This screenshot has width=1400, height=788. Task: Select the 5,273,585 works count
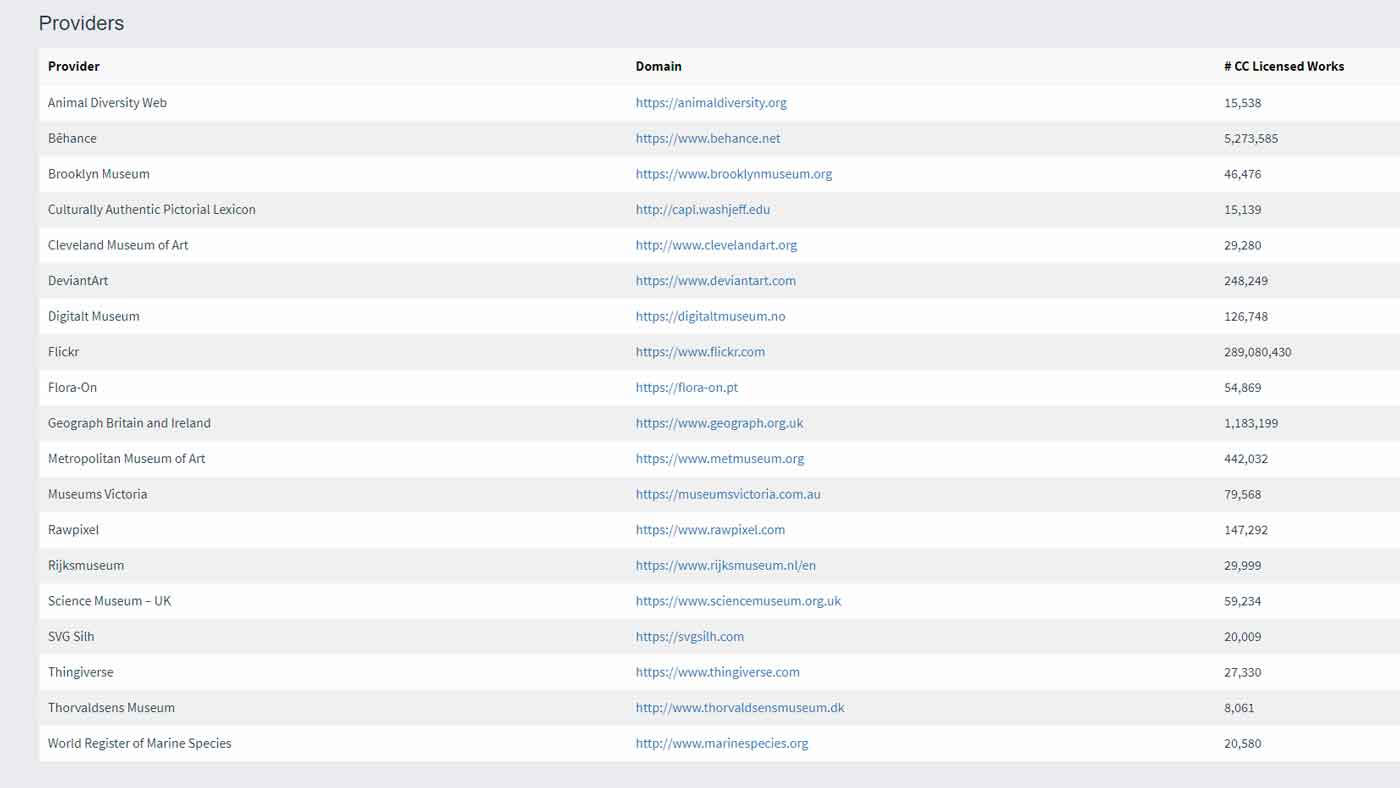[1251, 138]
